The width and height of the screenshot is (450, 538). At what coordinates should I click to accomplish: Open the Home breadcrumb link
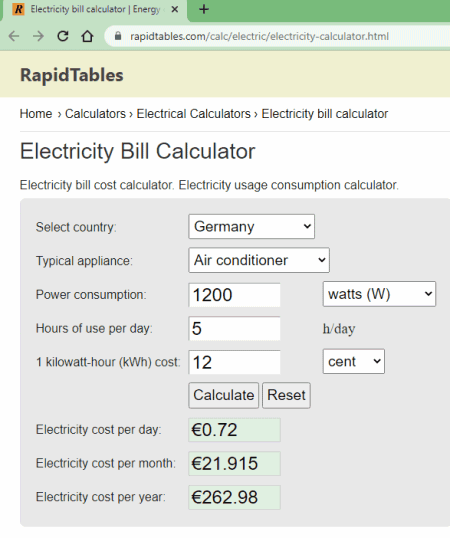[36, 114]
